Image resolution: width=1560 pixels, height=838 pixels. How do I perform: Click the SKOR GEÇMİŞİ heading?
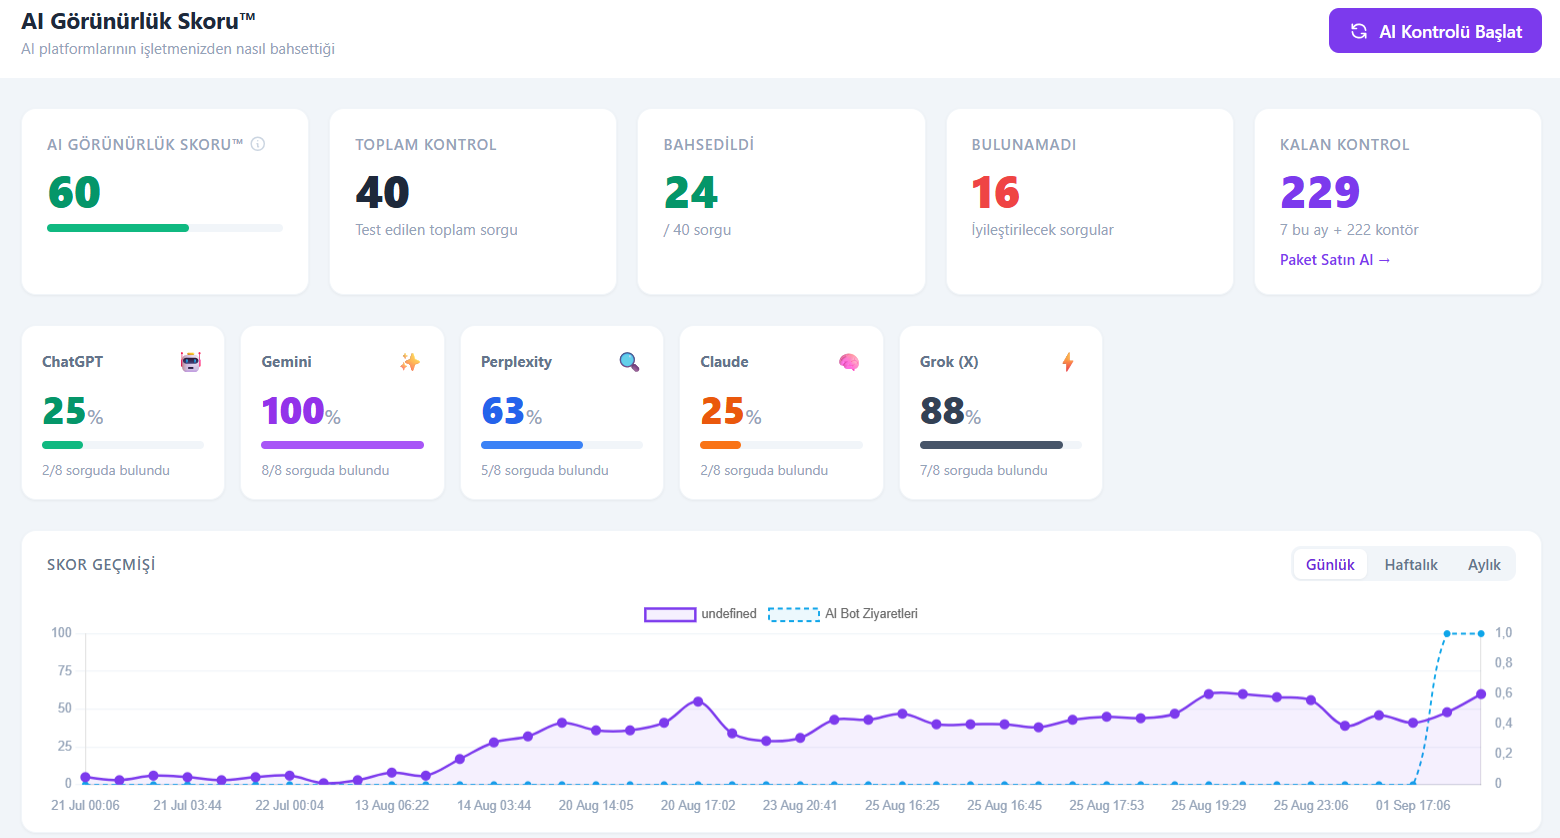101,565
